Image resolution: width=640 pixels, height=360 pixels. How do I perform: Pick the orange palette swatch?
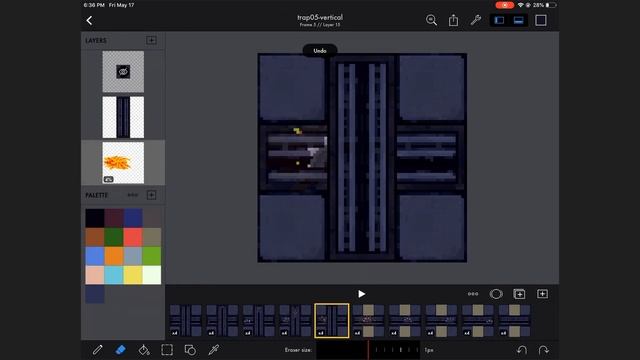point(114,256)
